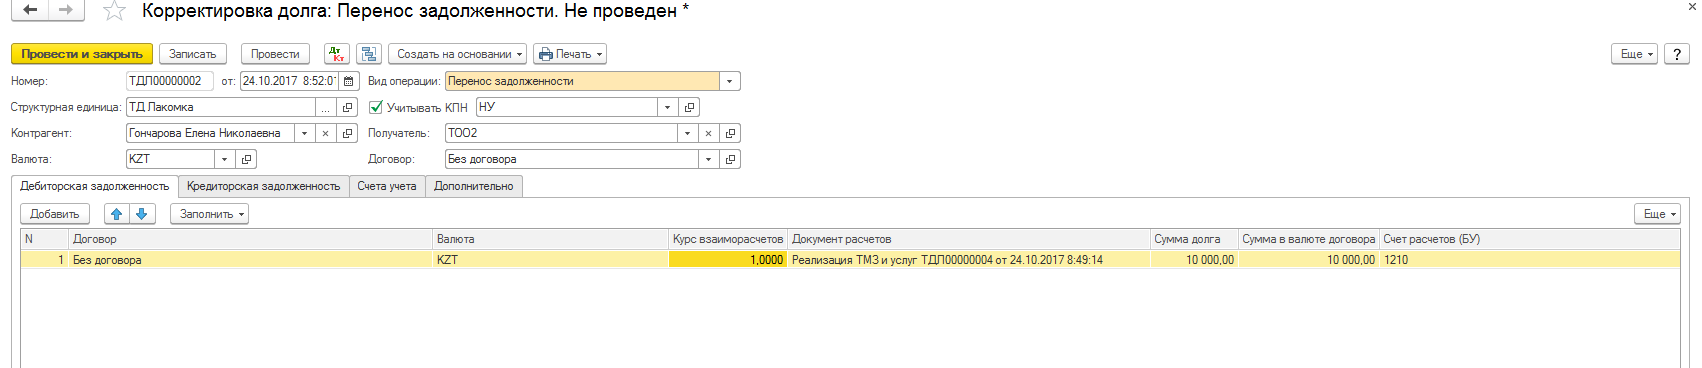Click Договор column header
This screenshot has height=368, width=1702.
[x=251, y=239]
